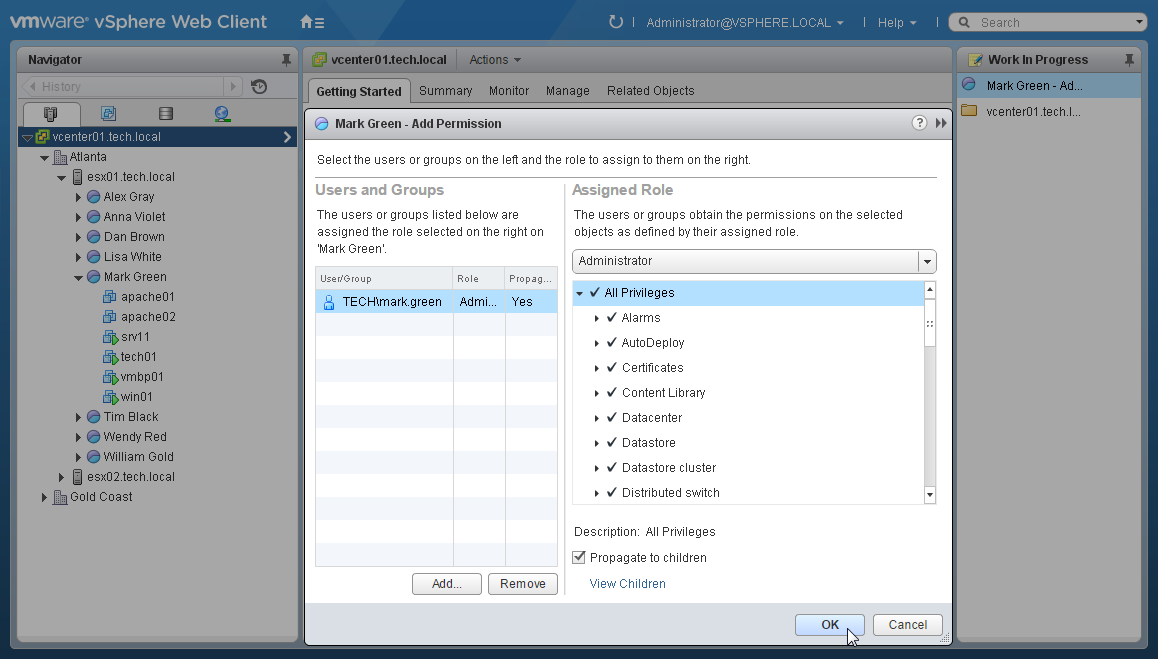Open the vSphere home menu icon
This screenshot has width=1158, height=659.
pyautogui.click(x=312, y=22)
